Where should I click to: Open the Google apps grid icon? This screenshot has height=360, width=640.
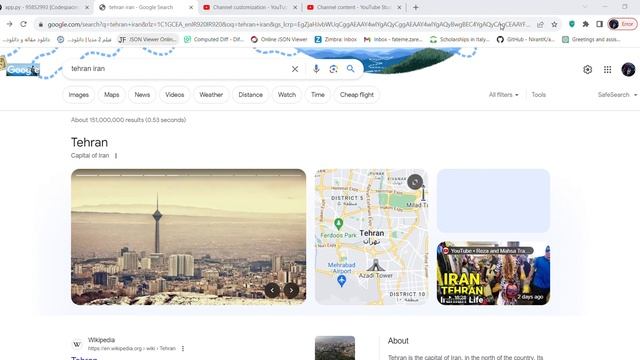click(x=607, y=69)
